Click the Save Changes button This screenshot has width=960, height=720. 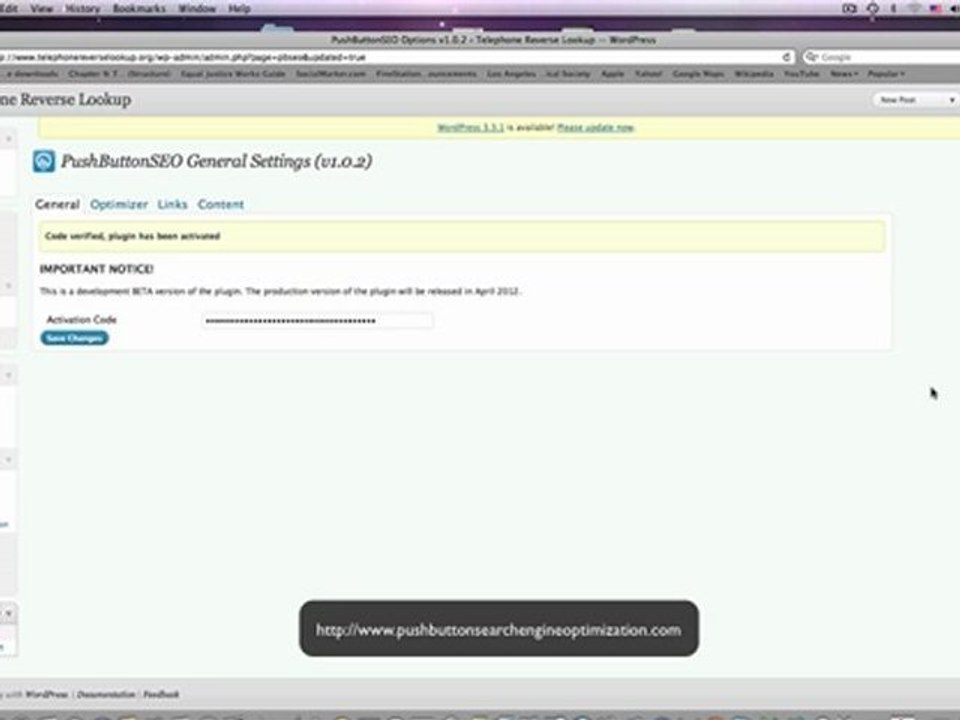coord(75,338)
